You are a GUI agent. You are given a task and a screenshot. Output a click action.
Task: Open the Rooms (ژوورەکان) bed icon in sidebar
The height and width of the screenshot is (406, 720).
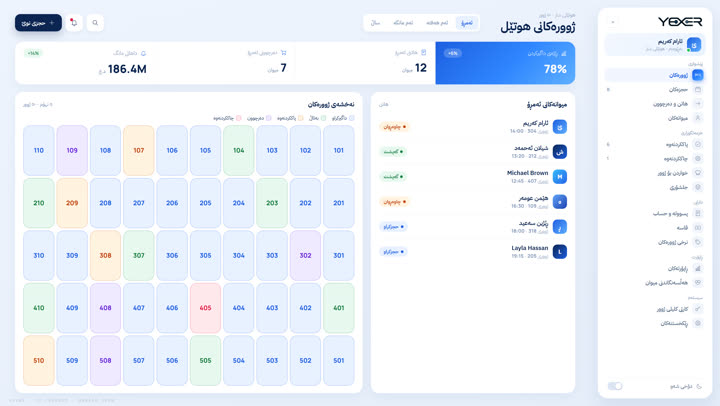click(698, 75)
